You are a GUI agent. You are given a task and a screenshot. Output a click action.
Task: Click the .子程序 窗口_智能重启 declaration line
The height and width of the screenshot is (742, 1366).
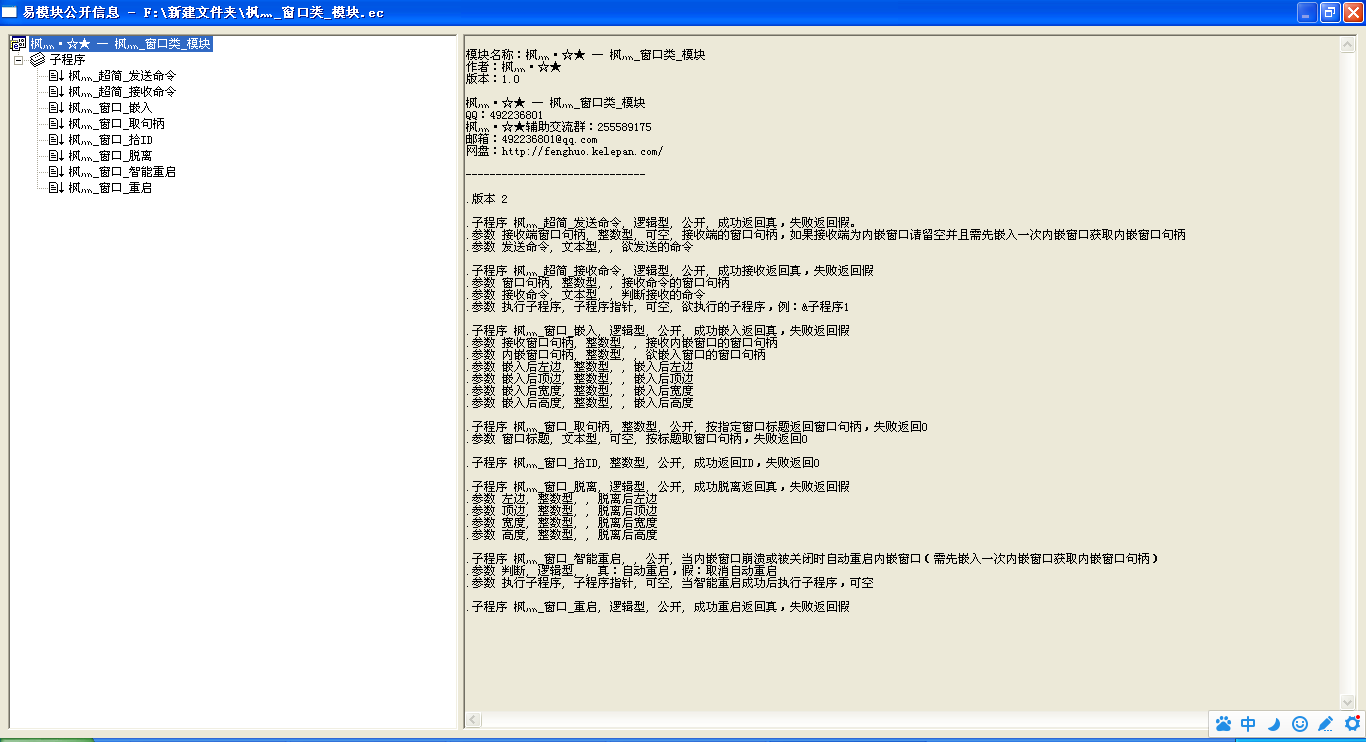pos(812,559)
